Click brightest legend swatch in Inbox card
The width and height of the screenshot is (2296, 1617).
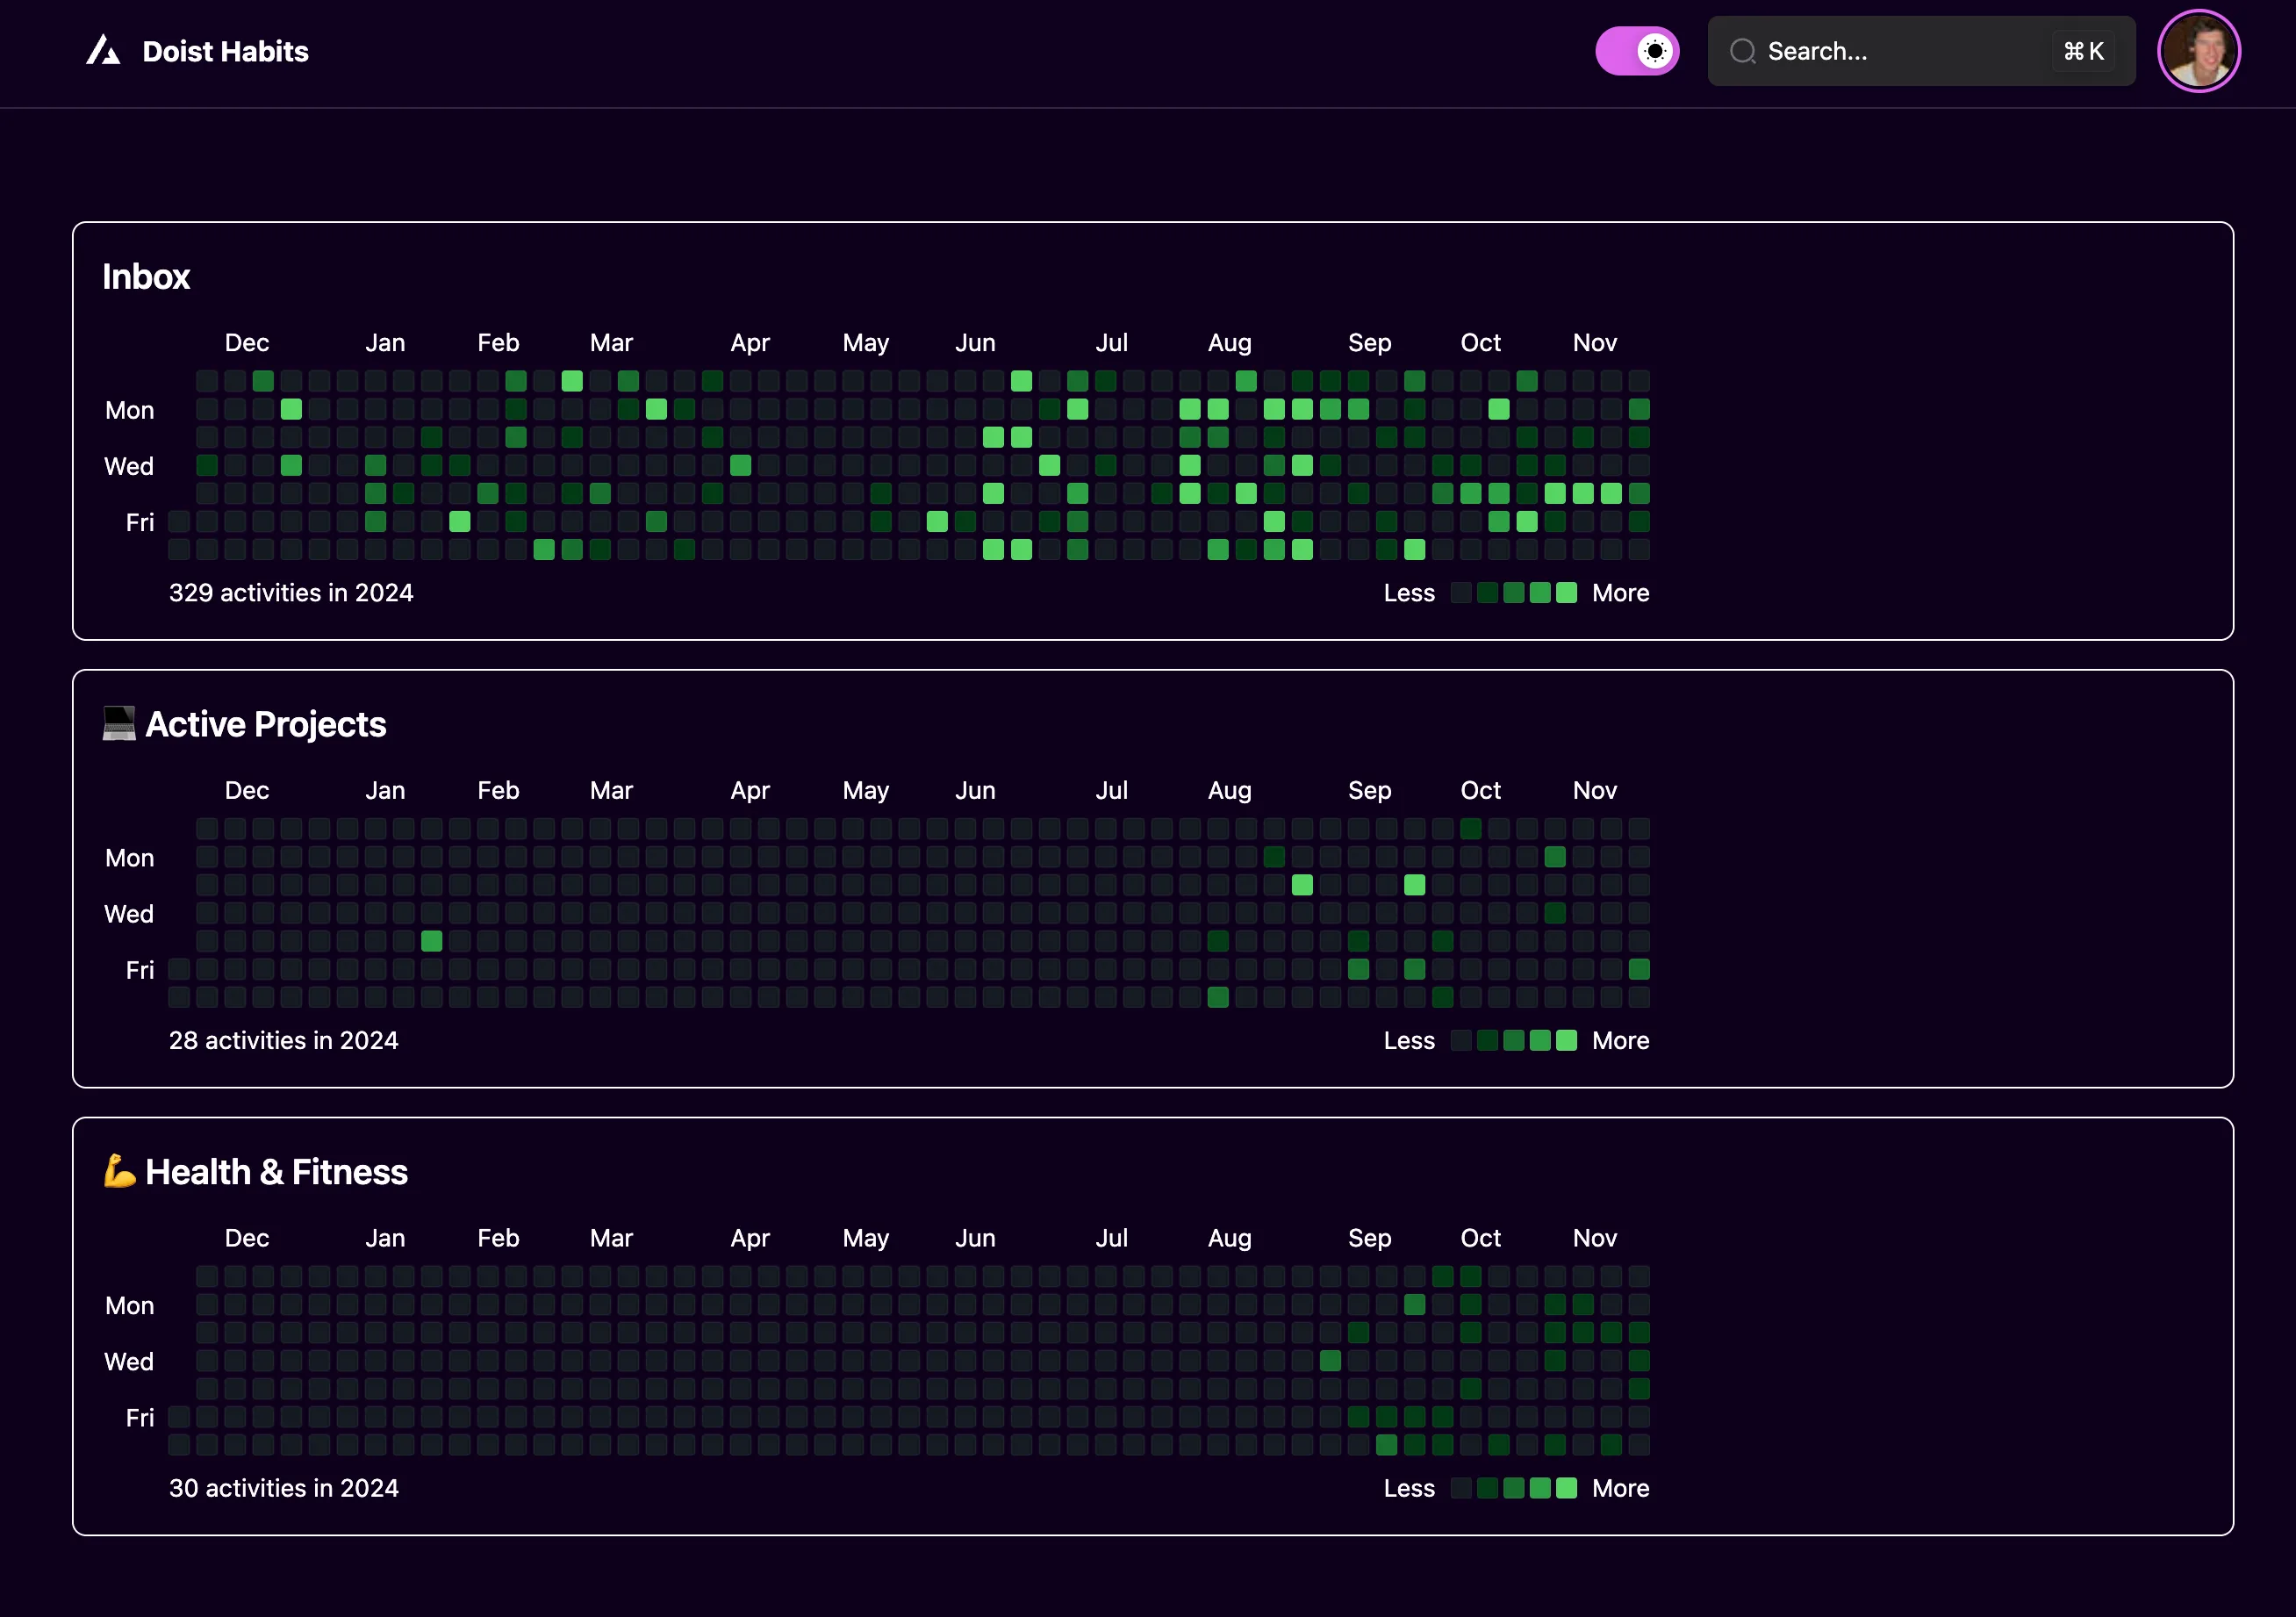click(x=1567, y=593)
